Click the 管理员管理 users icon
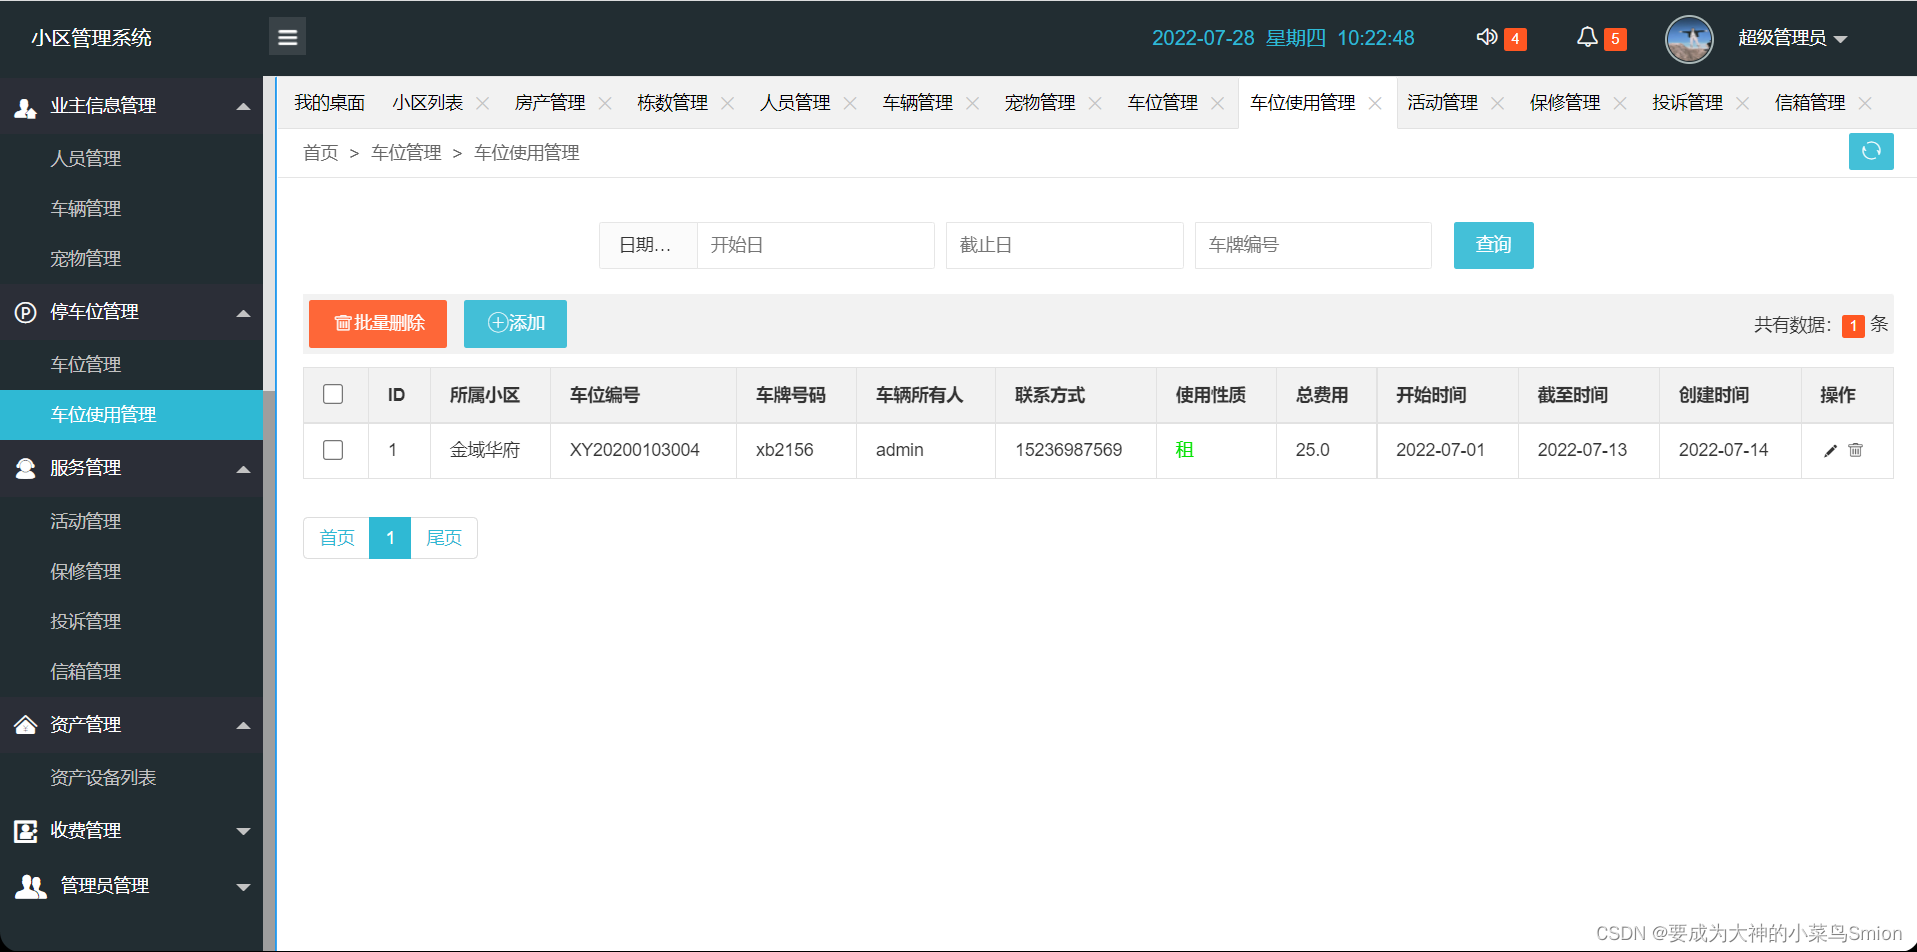This screenshot has height=952, width=1917. click(30, 886)
